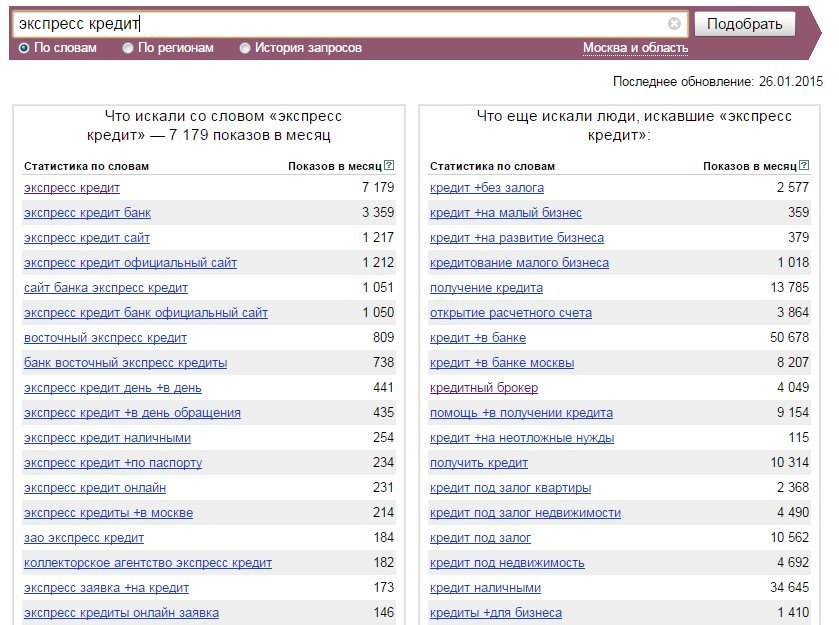Open the Москва и область region selector

(x=635, y=48)
